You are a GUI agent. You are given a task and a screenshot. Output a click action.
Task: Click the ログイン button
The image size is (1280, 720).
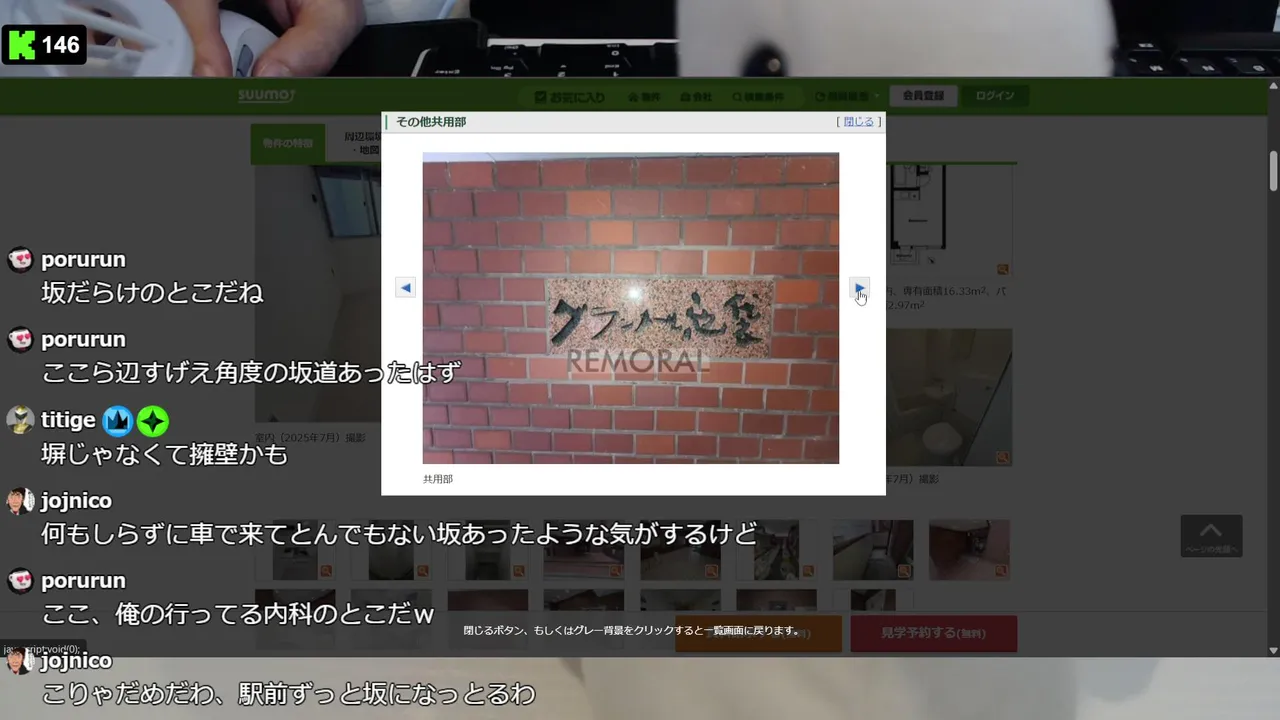click(995, 96)
